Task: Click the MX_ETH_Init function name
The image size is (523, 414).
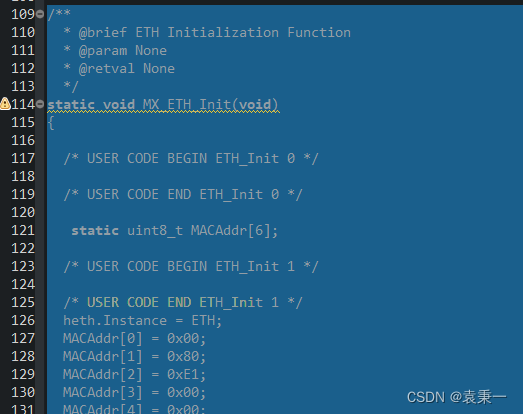Action: point(186,104)
